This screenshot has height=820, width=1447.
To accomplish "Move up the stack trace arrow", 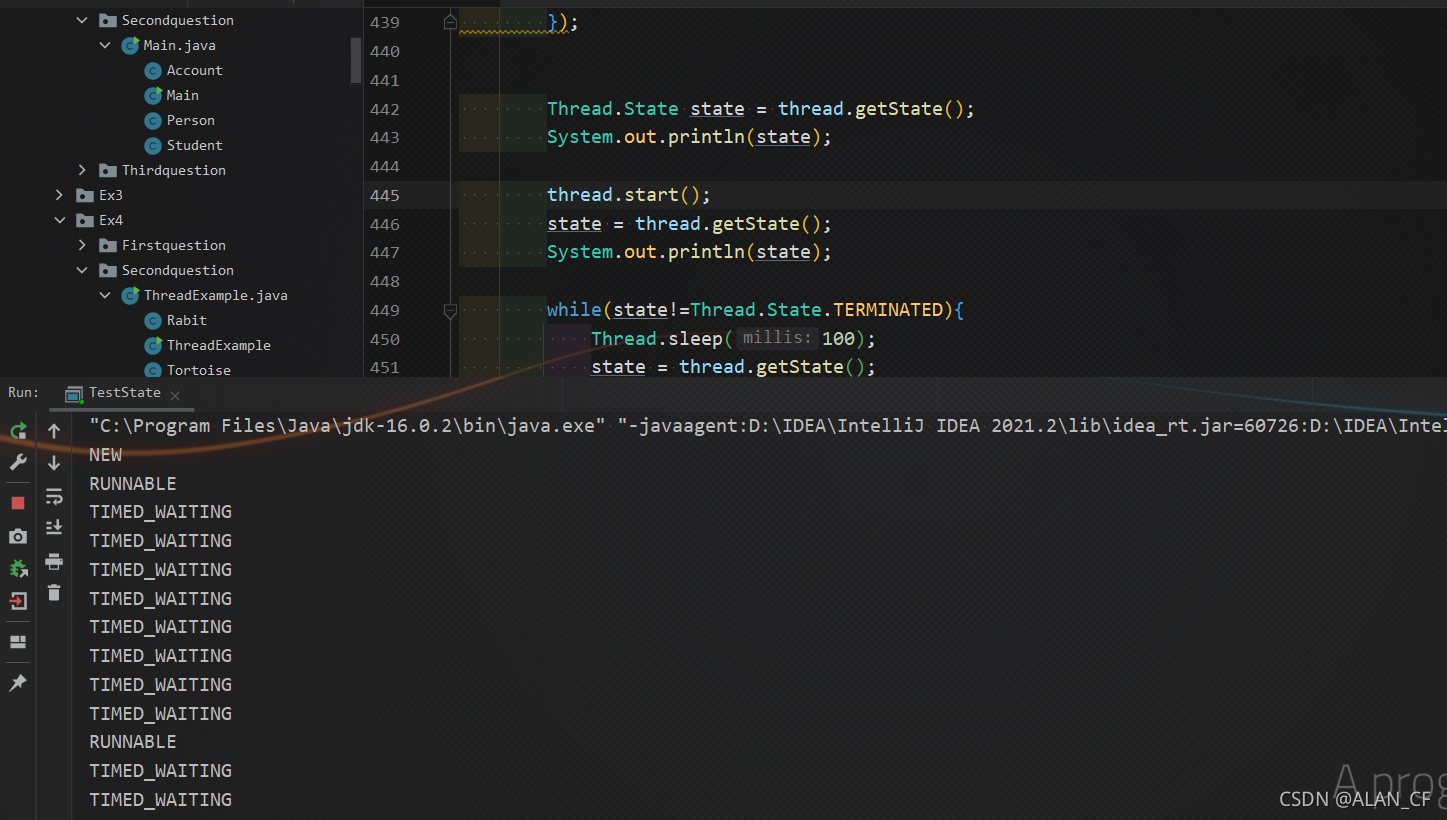I will tap(54, 431).
